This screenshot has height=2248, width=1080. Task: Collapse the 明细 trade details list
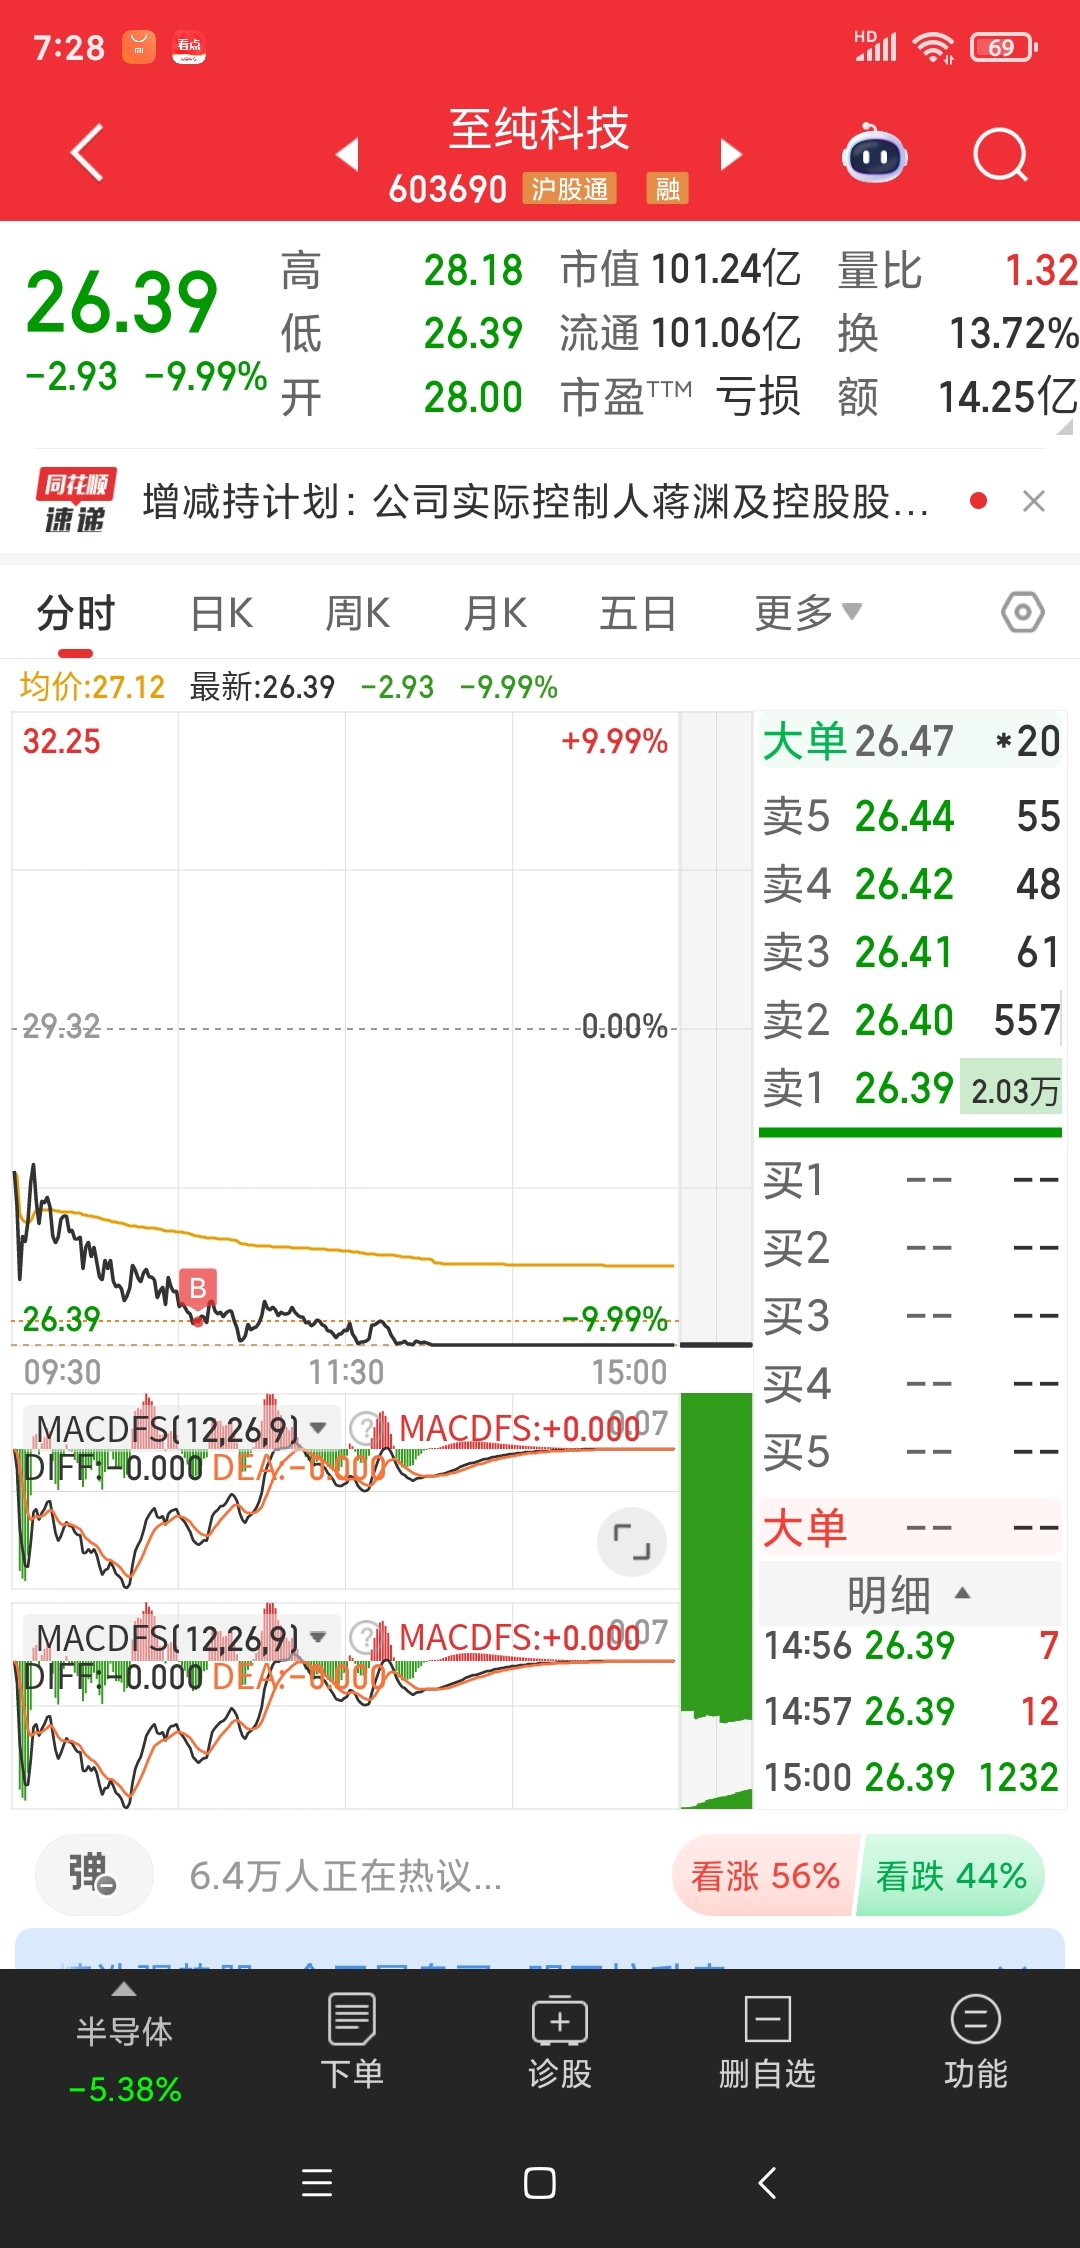pos(909,1594)
